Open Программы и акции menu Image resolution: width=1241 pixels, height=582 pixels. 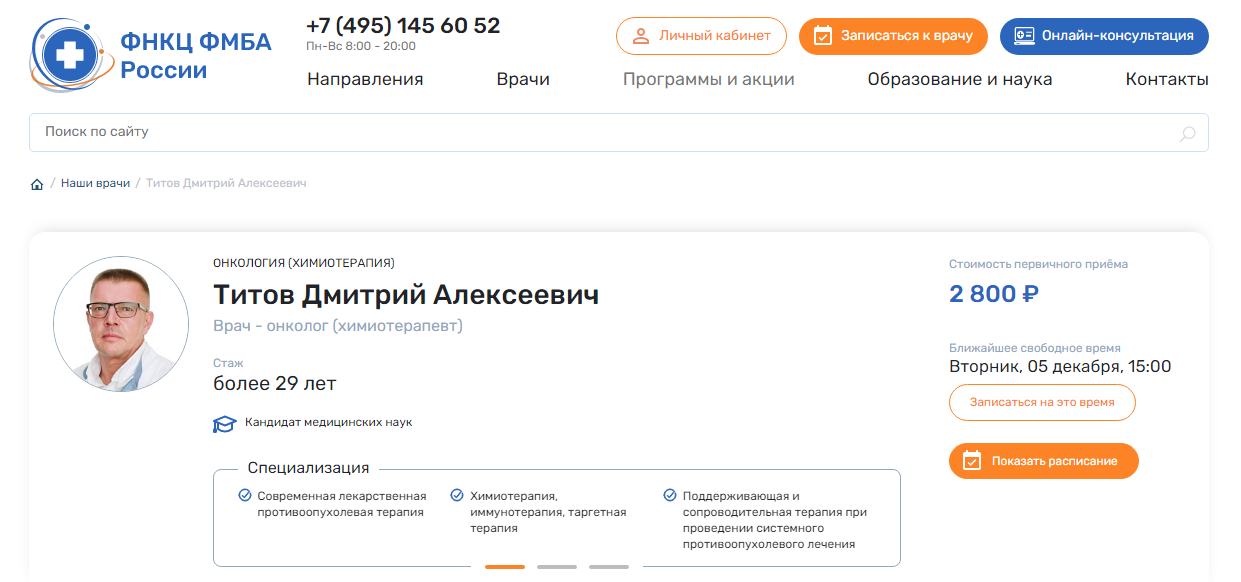709,79
